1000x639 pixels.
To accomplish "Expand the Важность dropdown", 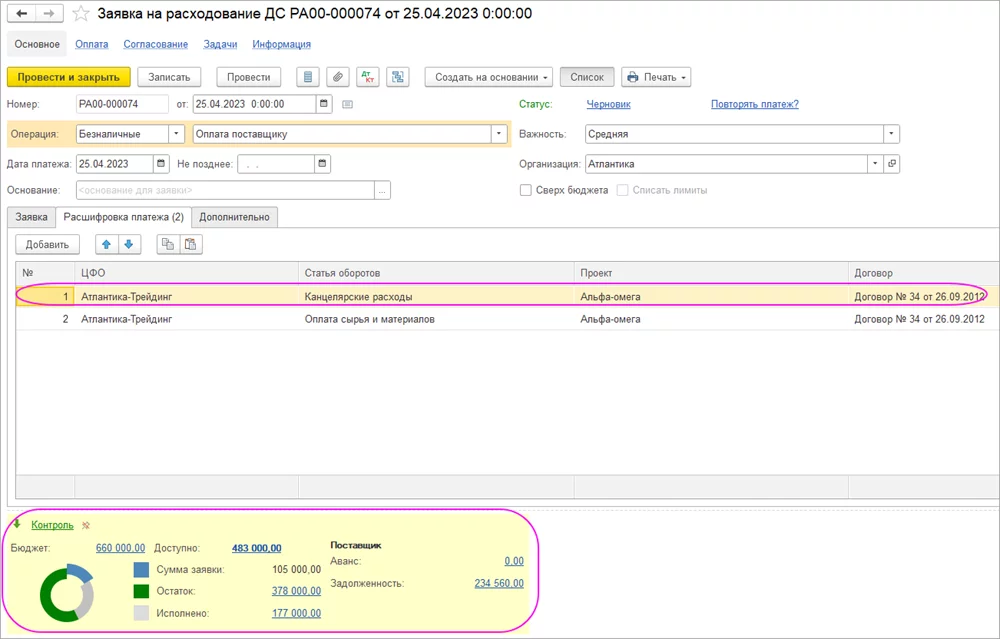I will pyautogui.click(x=890, y=134).
